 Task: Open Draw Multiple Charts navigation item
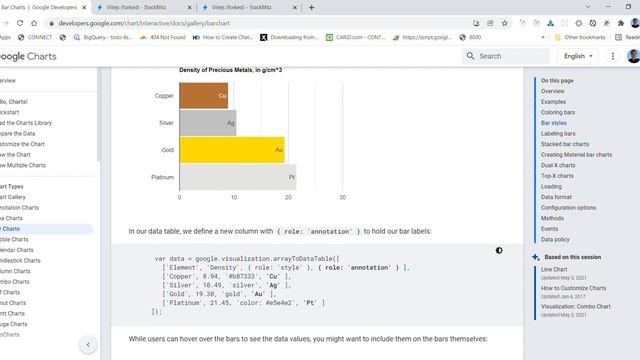point(23,165)
